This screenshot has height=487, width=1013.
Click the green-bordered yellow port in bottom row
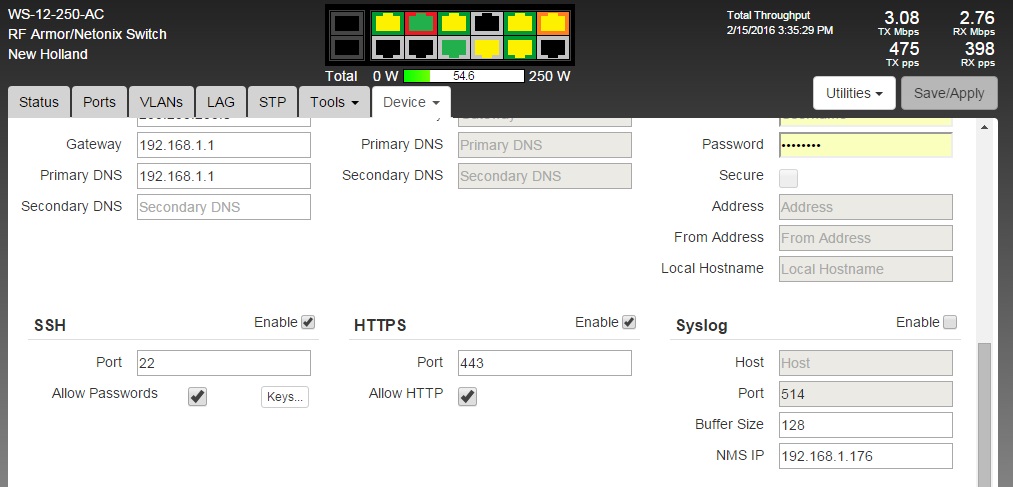click(520, 47)
